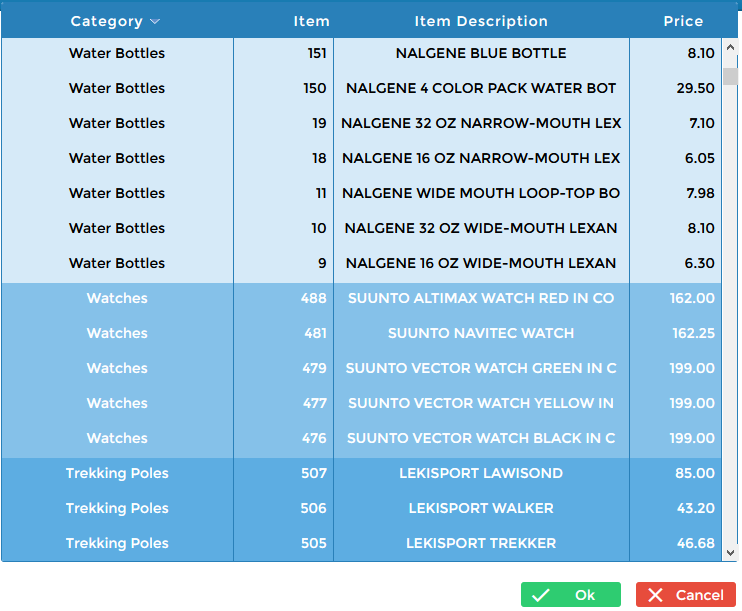Click item number 477
742x611 pixels.
point(315,403)
